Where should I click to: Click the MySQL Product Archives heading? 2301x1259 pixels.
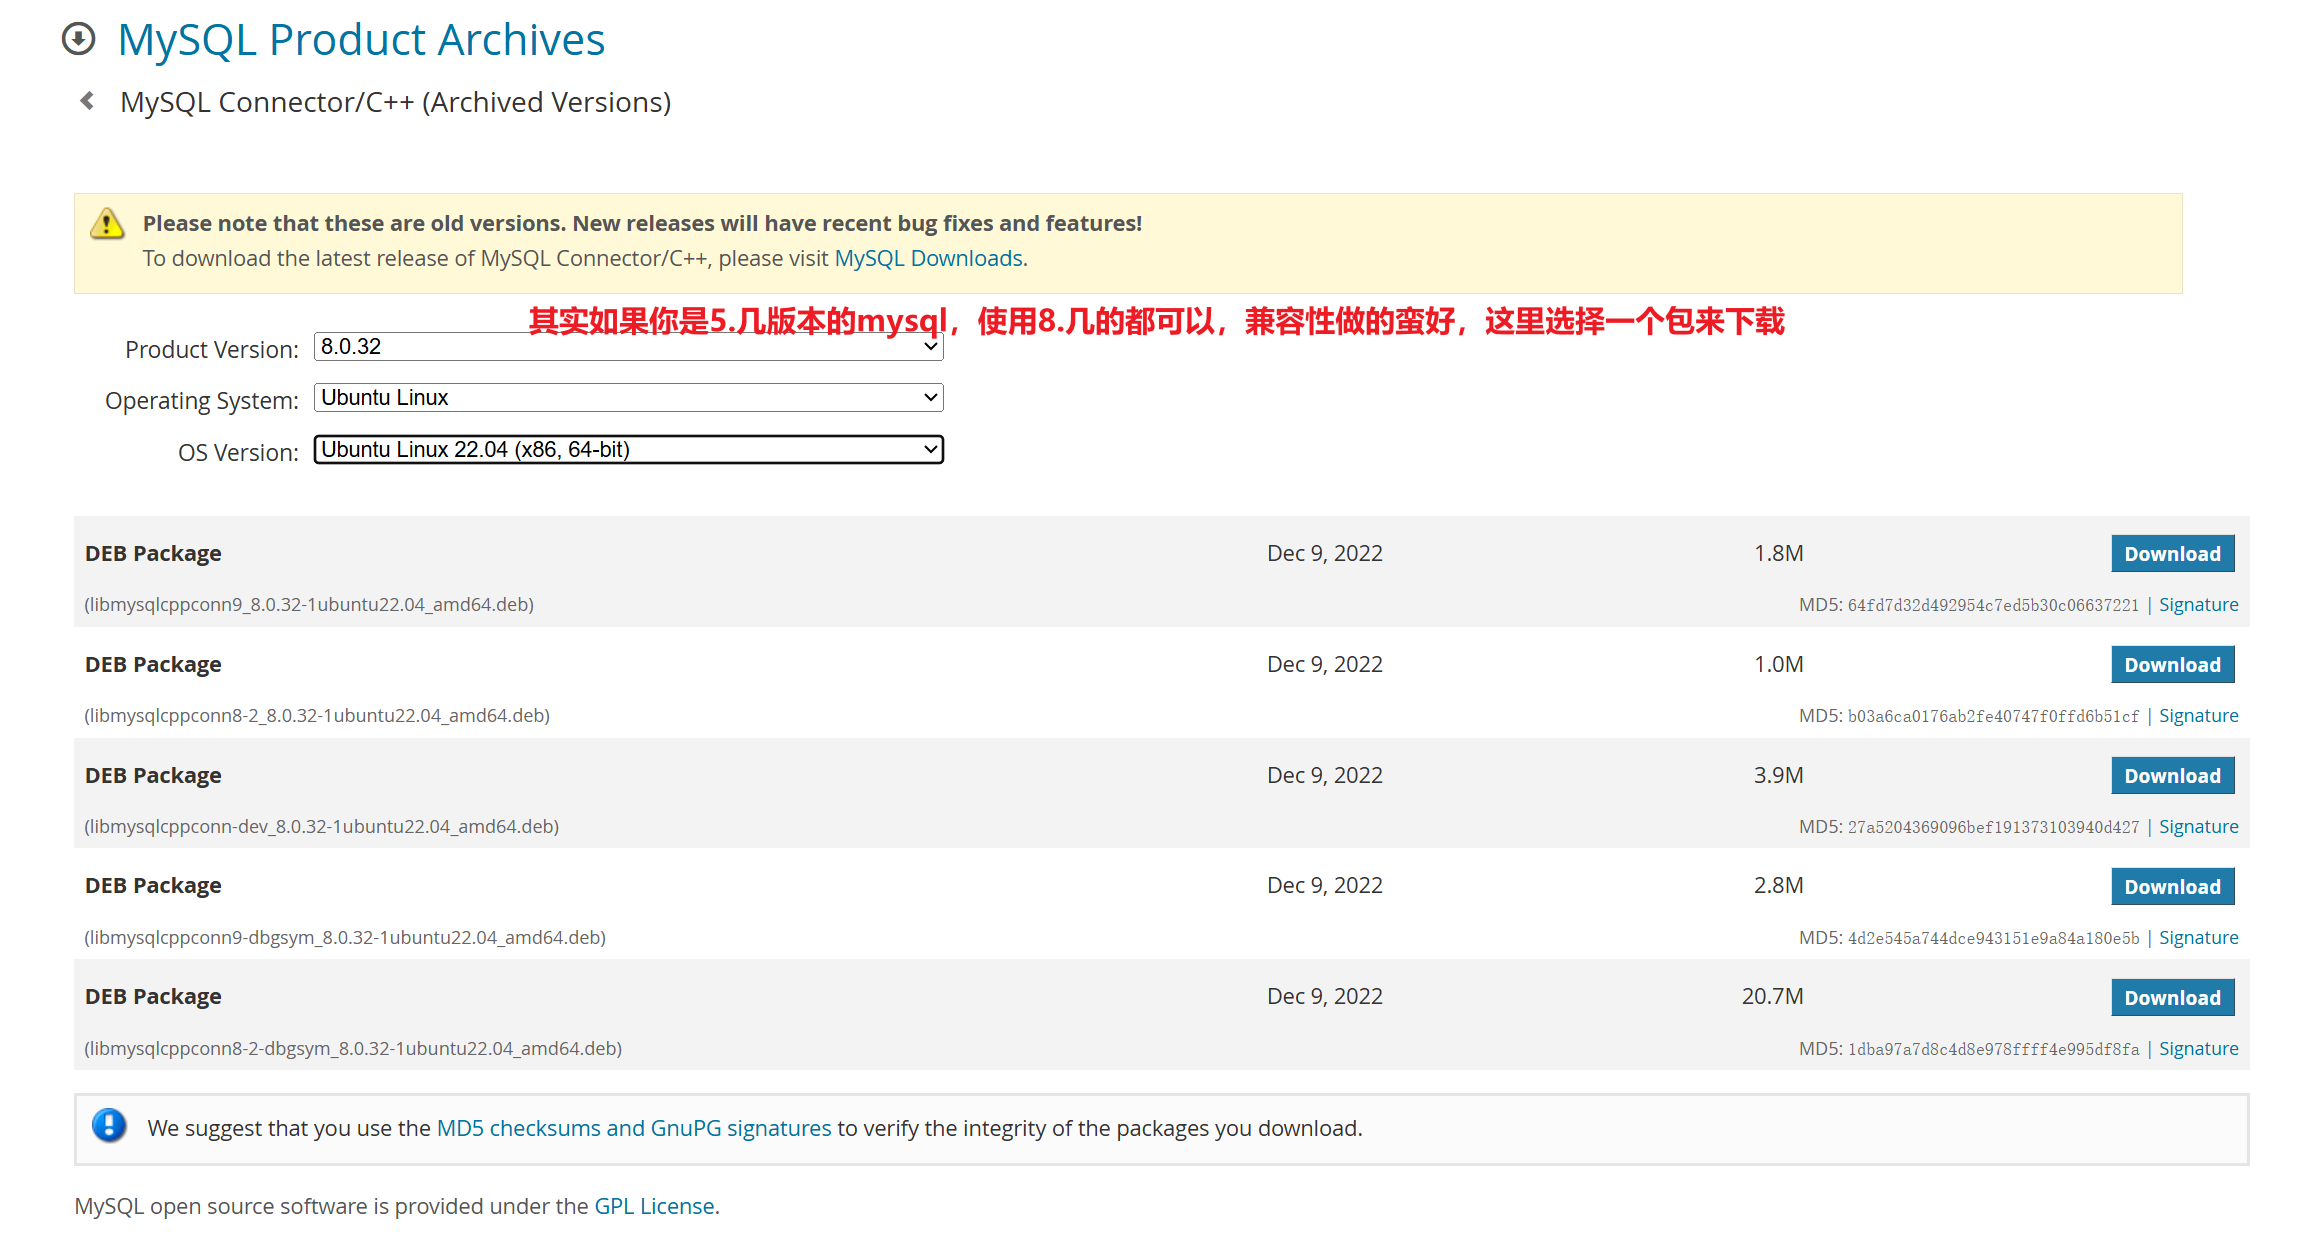pos(361,40)
